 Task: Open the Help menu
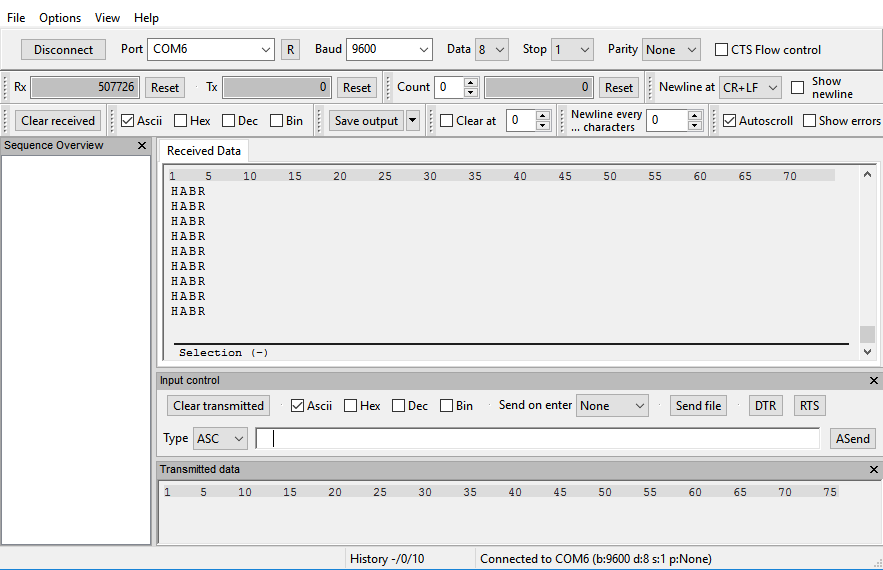[146, 17]
